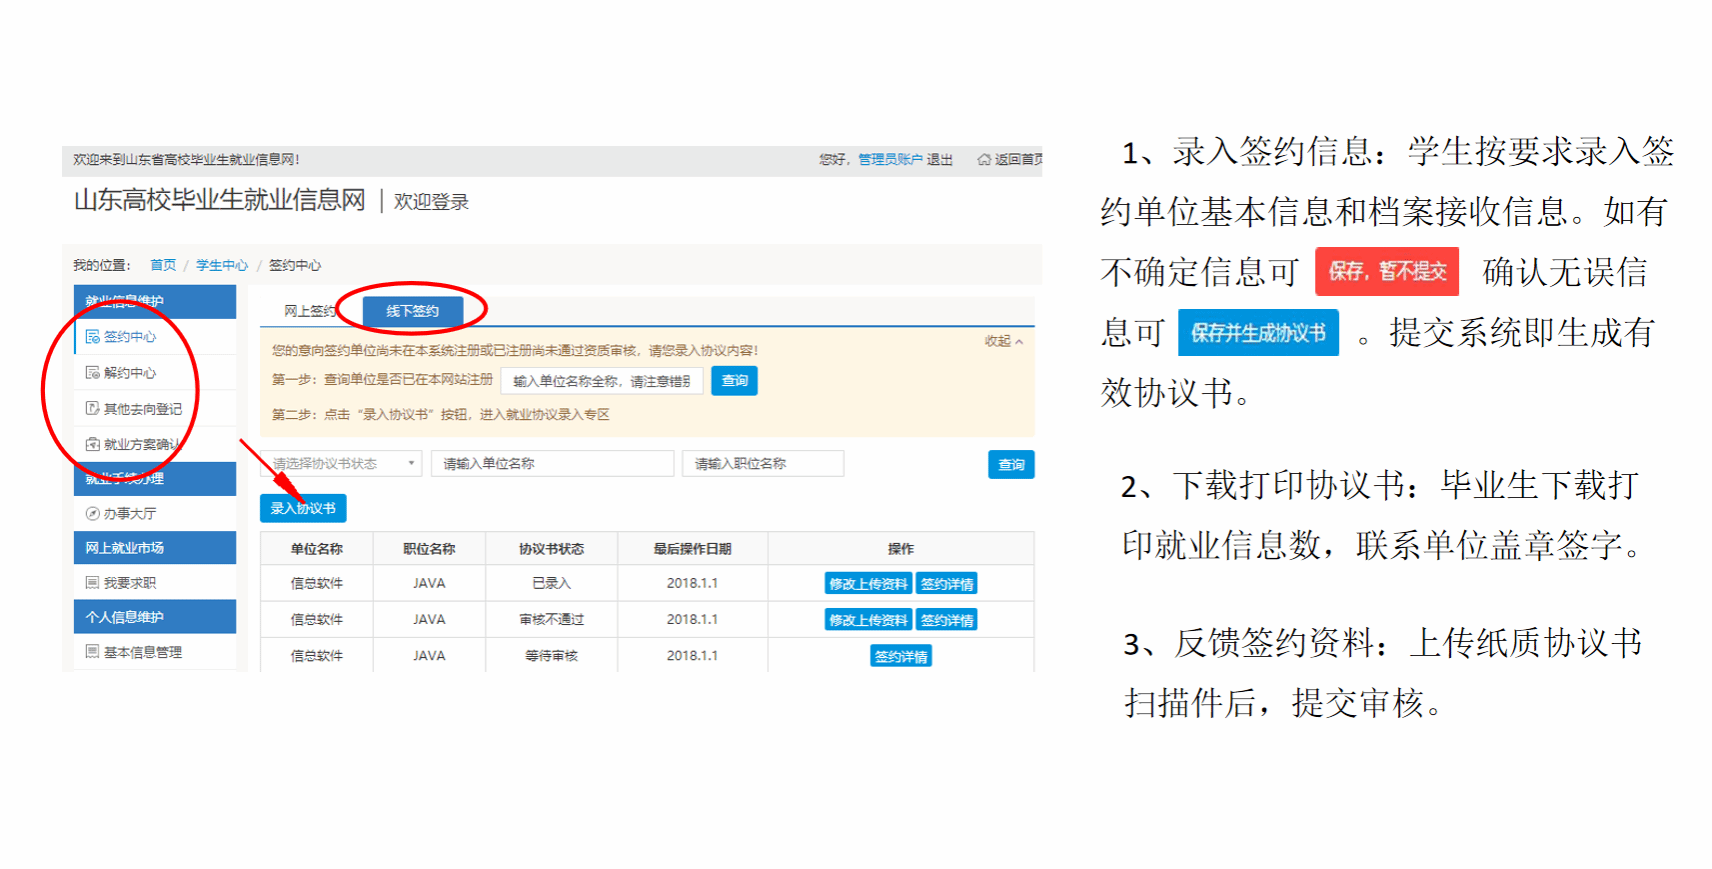Collapse the notice panel with 收起
This screenshot has width=1712, height=869.
[1003, 342]
